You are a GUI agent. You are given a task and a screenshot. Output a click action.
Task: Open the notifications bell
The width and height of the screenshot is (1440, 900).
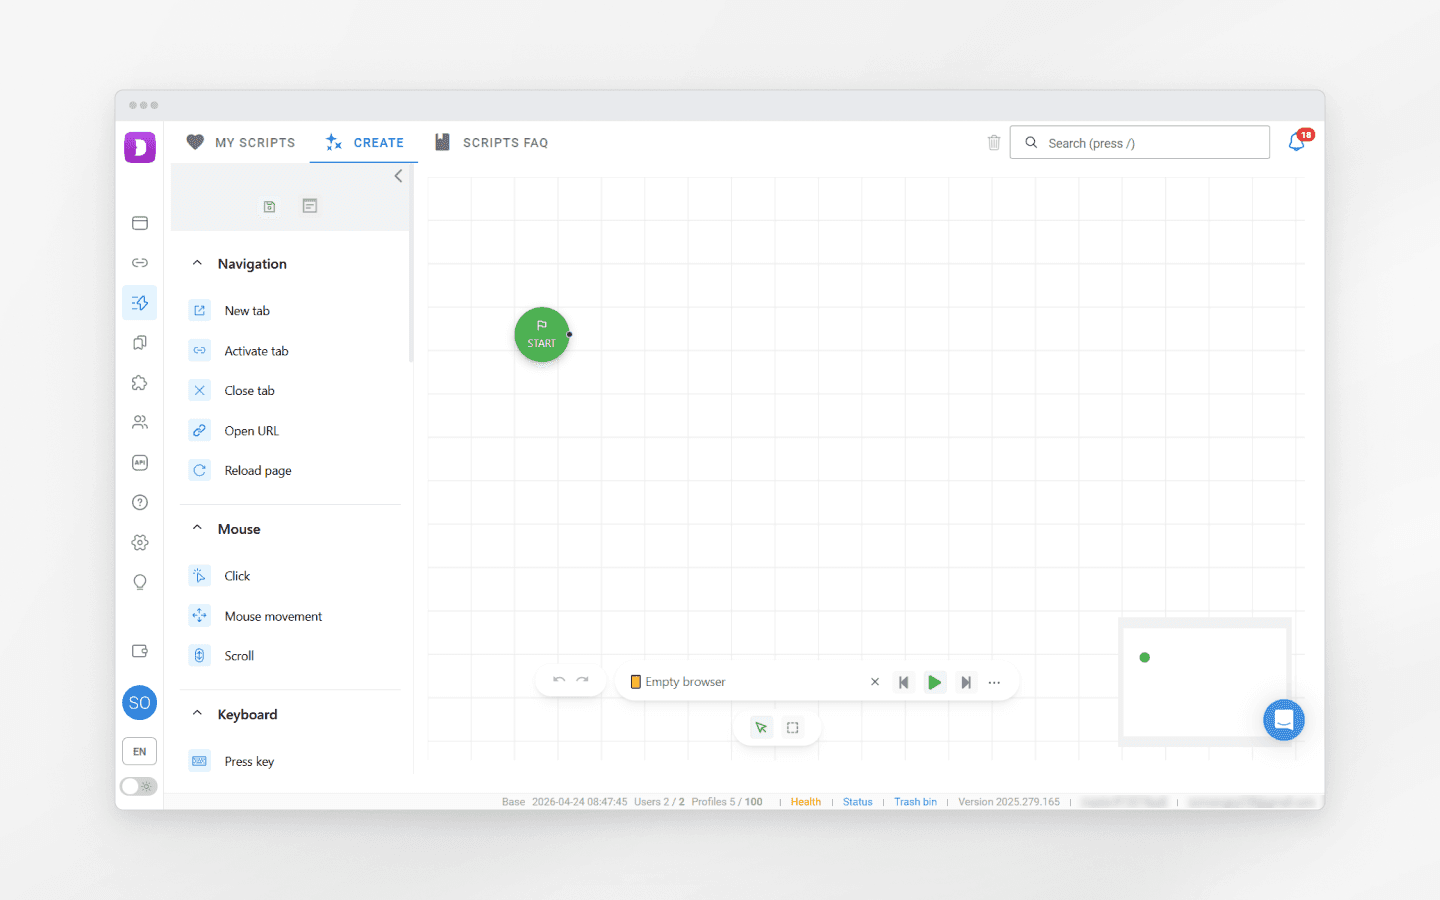tap(1297, 142)
